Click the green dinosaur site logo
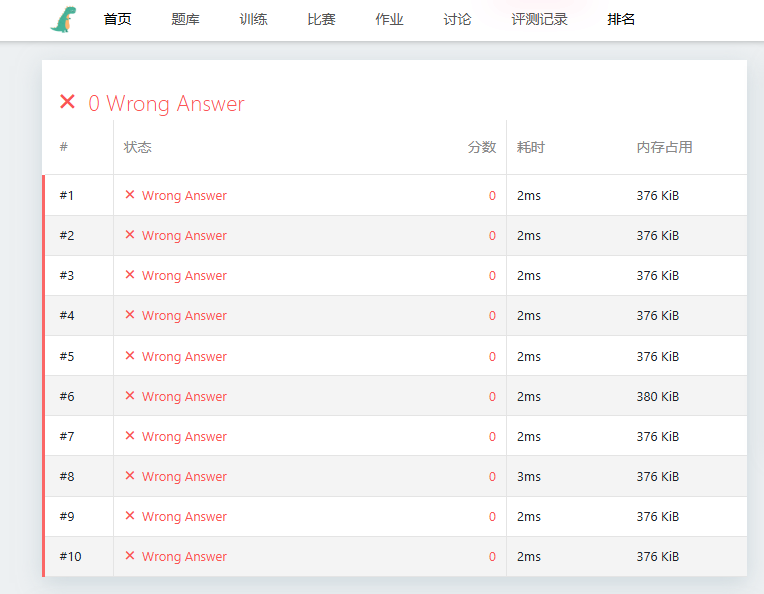The height and width of the screenshot is (594, 764). point(62,19)
